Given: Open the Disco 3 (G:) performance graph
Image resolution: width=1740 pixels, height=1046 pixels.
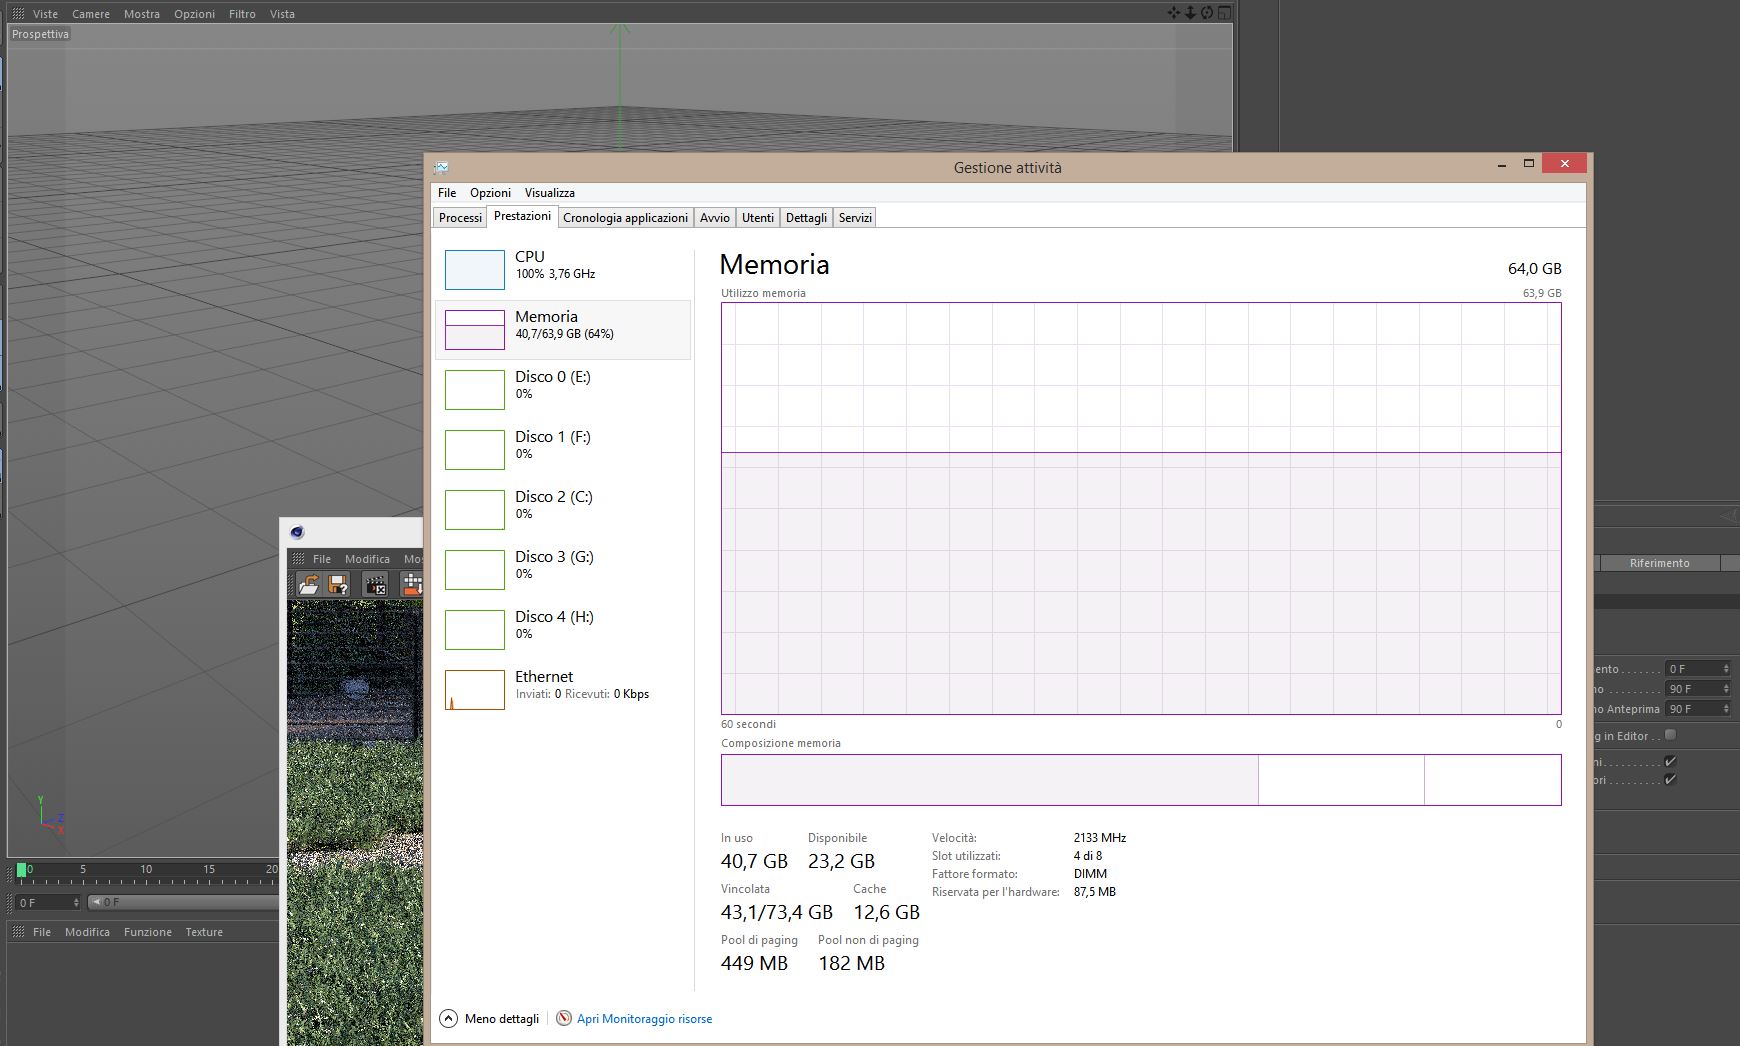Looking at the screenshot, I should (x=475, y=570).
